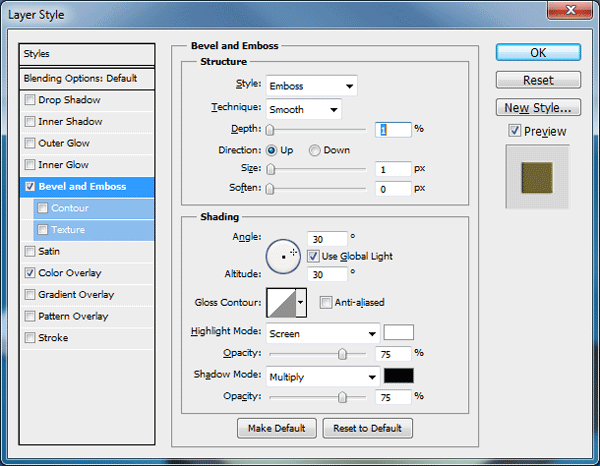
Task: Tick the Inner Shadow checkbox
Action: point(29,122)
